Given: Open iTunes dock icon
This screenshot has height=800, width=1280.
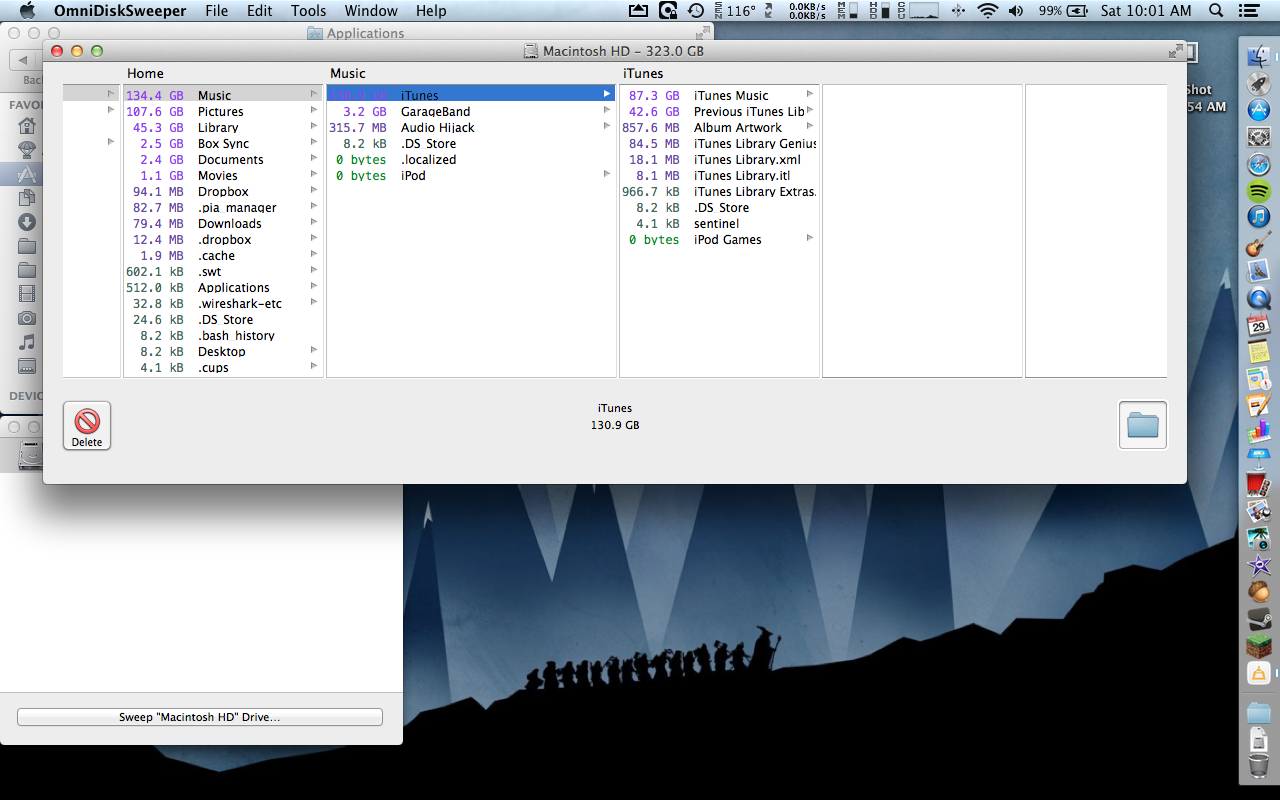Looking at the screenshot, I should point(1259,217).
